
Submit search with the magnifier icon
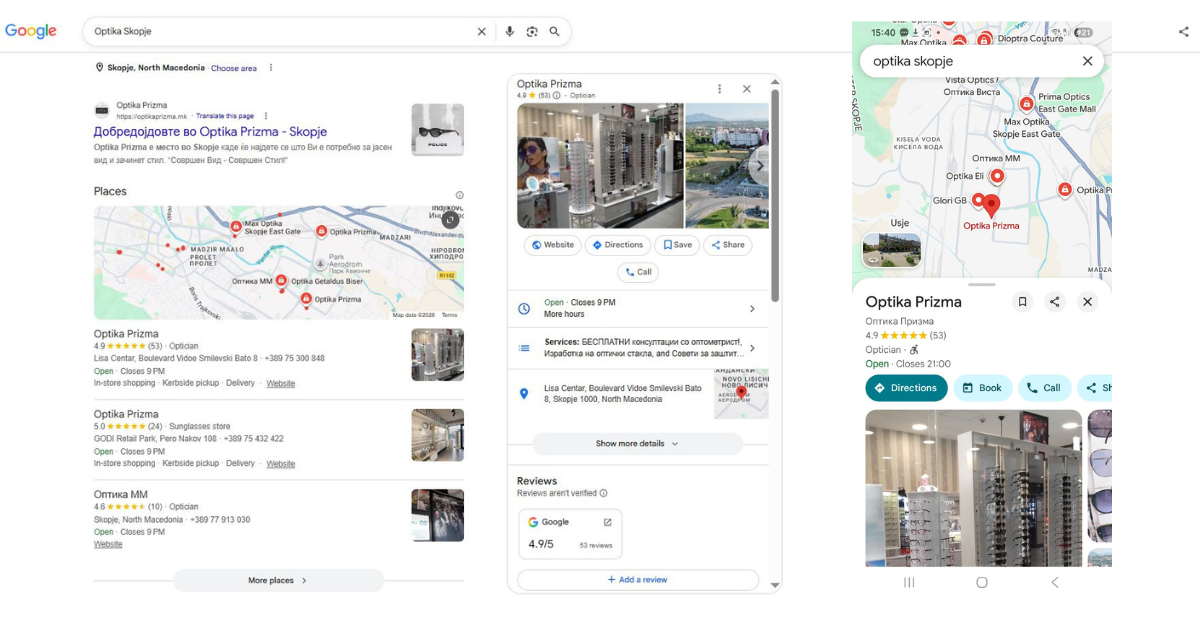555,32
